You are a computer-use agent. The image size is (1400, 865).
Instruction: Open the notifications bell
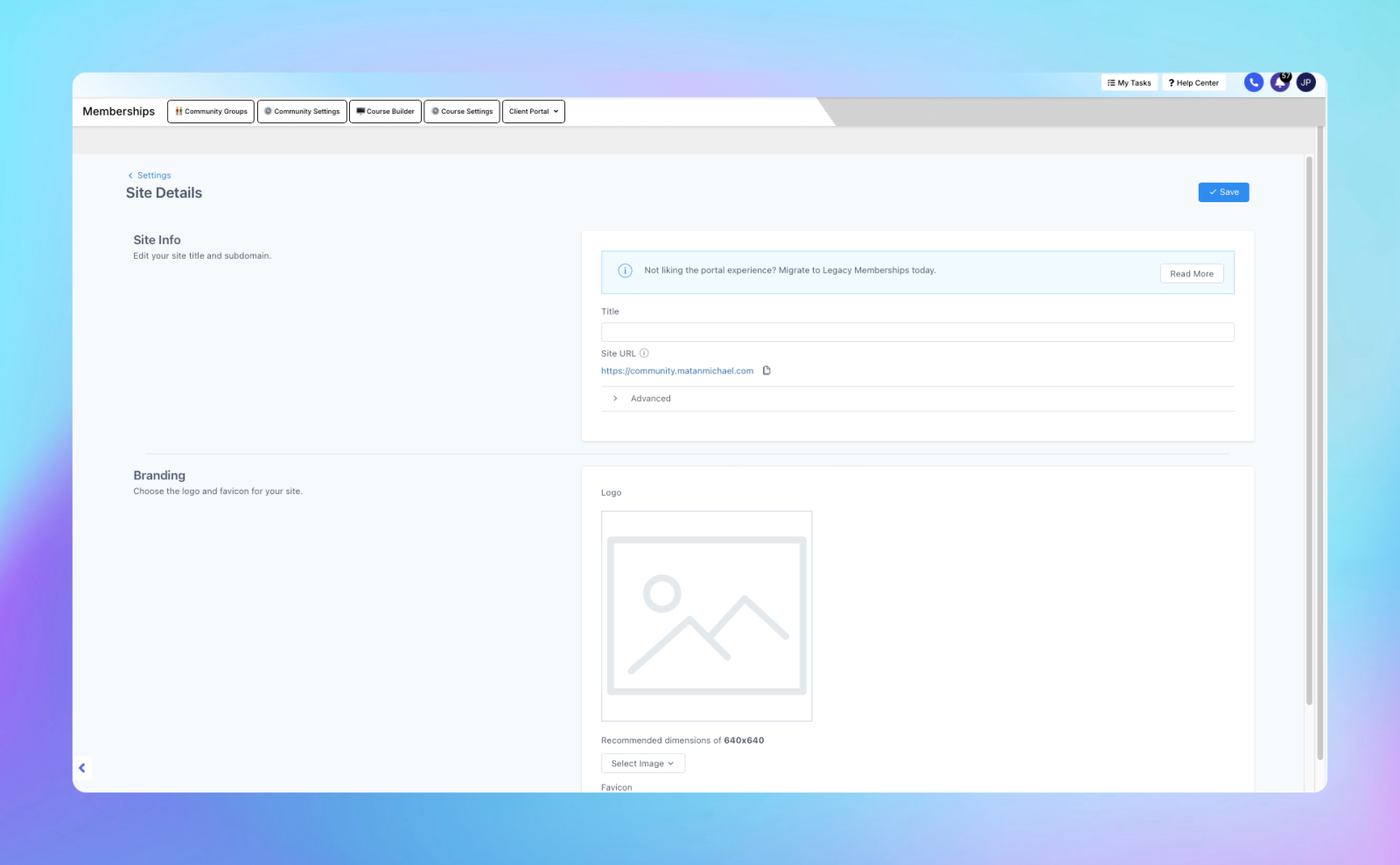click(x=1280, y=83)
